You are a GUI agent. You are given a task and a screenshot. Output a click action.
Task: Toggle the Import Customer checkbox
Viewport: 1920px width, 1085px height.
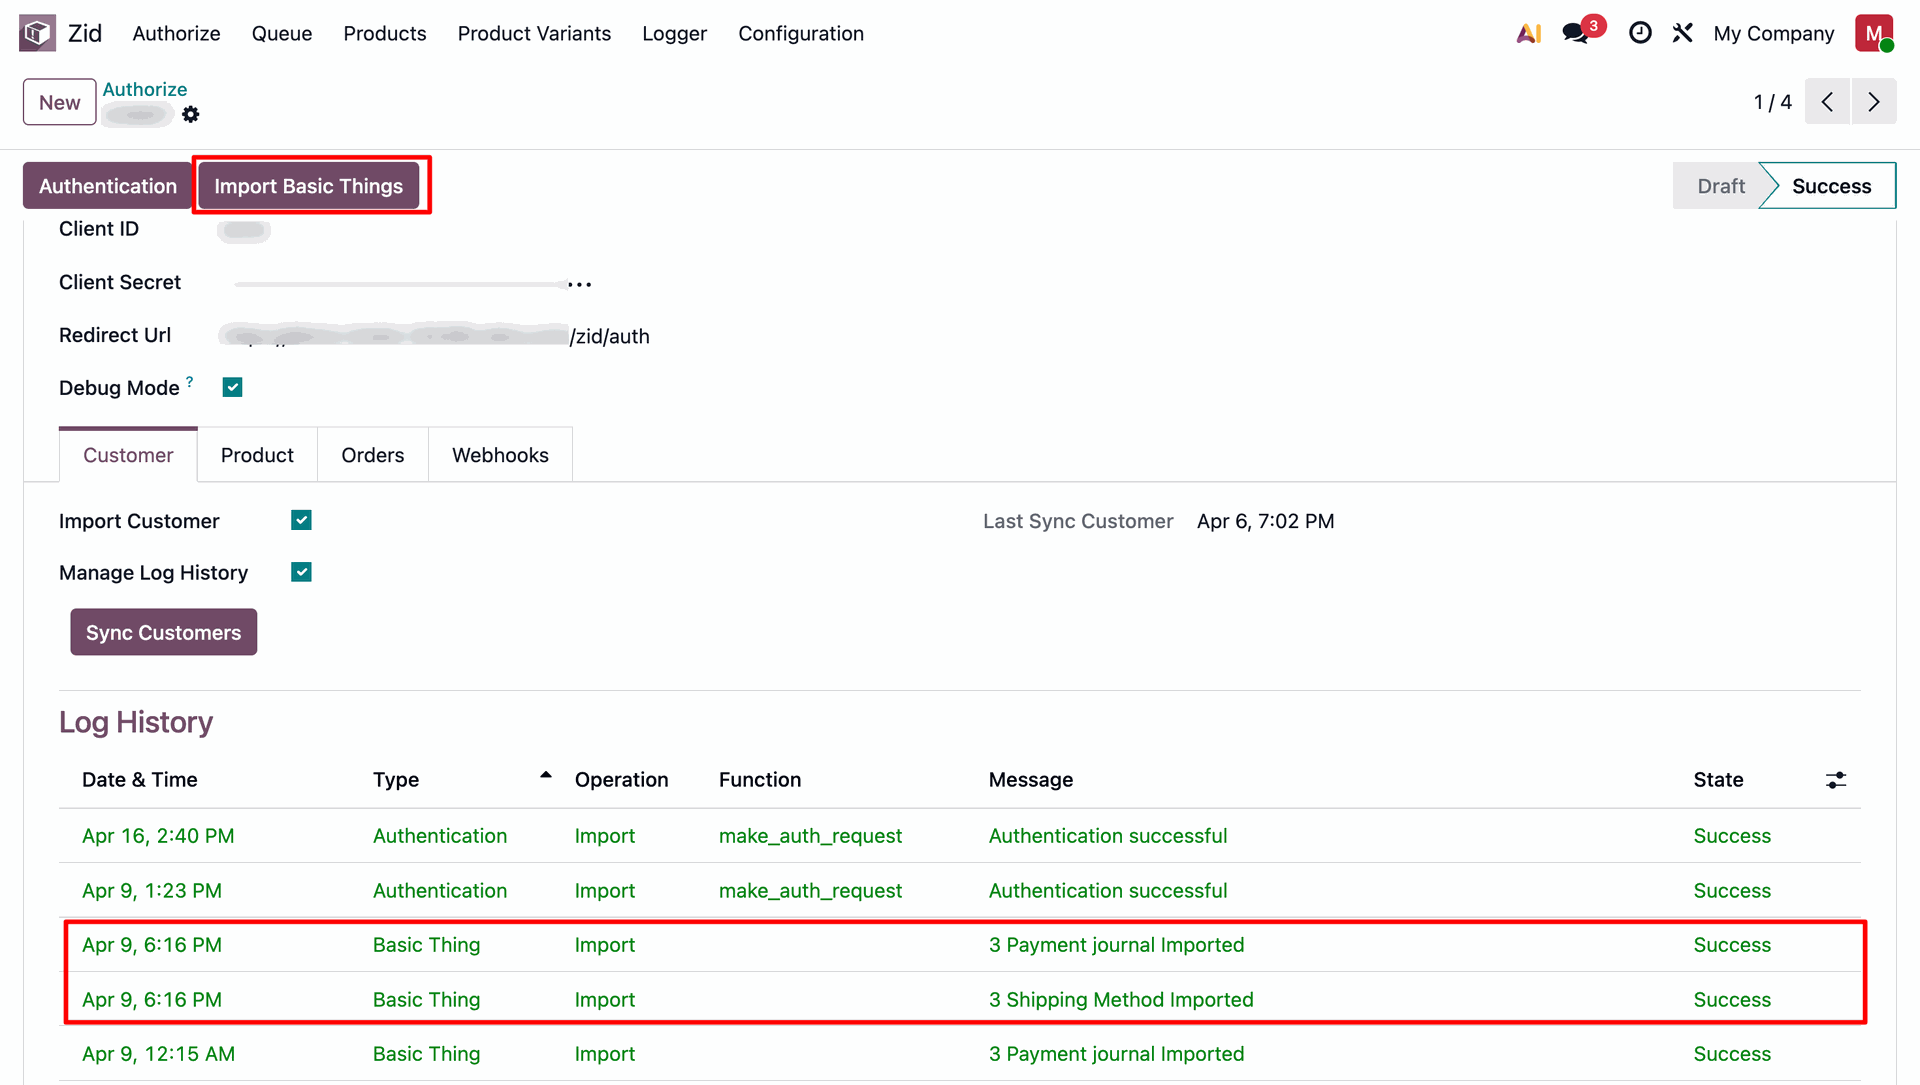pos(301,520)
